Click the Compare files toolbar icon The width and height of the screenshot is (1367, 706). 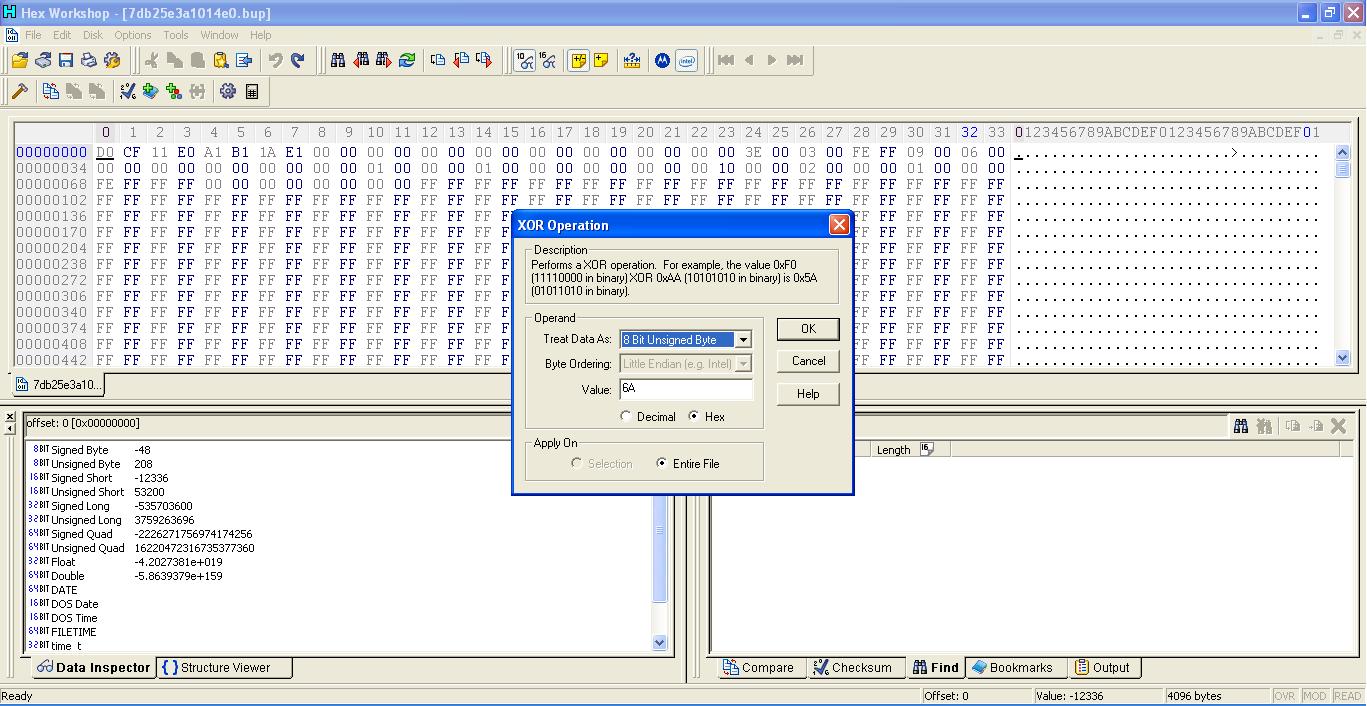point(51,91)
